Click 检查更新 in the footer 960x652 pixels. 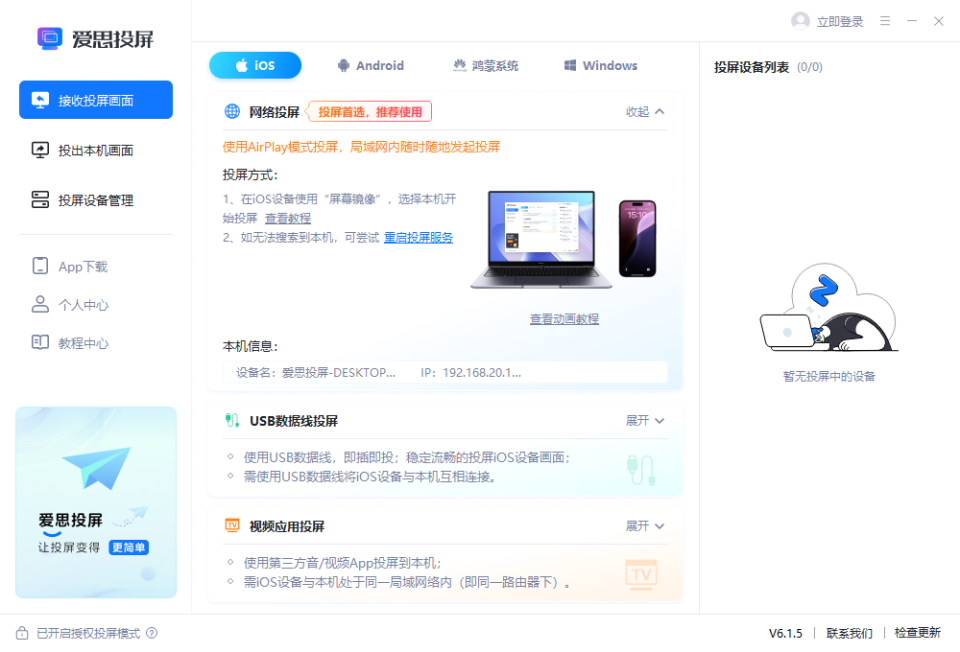coord(917,633)
